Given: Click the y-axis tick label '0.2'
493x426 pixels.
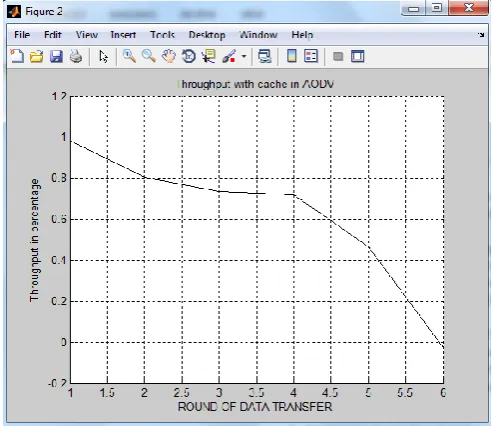Looking at the screenshot, I should pyautogui.click(x=59, y=301).
